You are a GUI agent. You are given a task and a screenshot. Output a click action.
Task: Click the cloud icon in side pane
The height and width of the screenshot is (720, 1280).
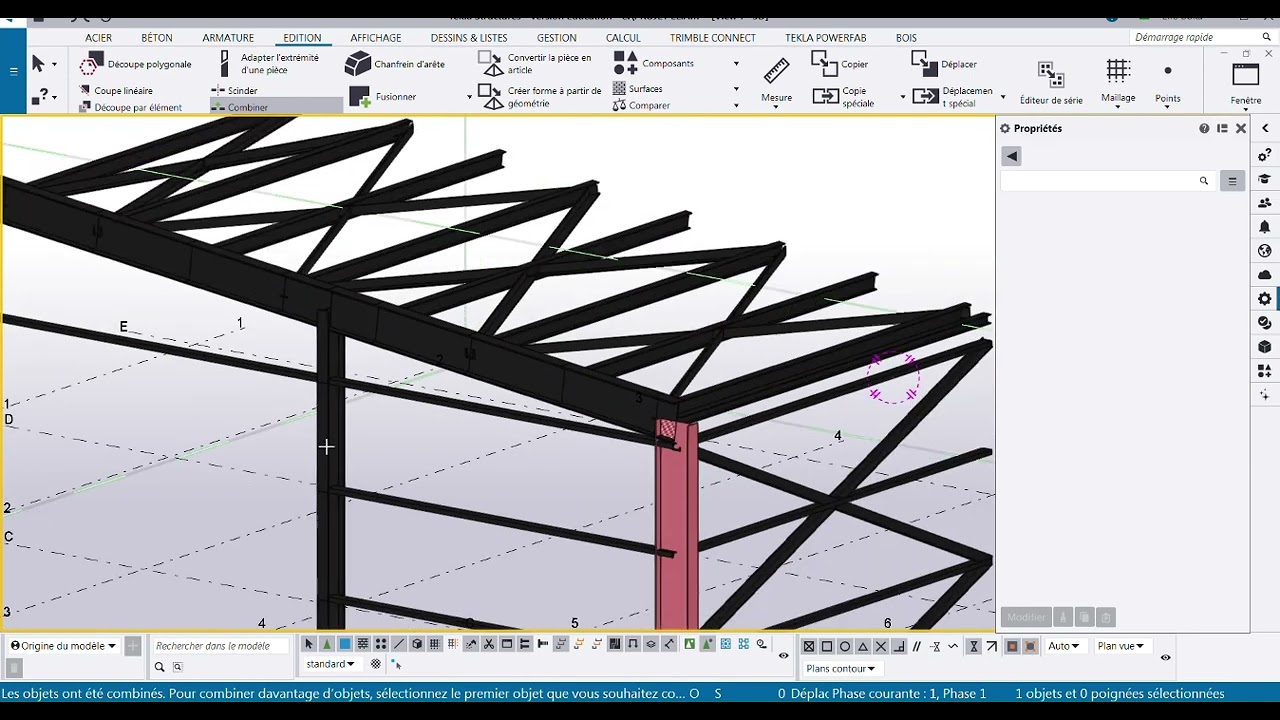point(1265,275)
